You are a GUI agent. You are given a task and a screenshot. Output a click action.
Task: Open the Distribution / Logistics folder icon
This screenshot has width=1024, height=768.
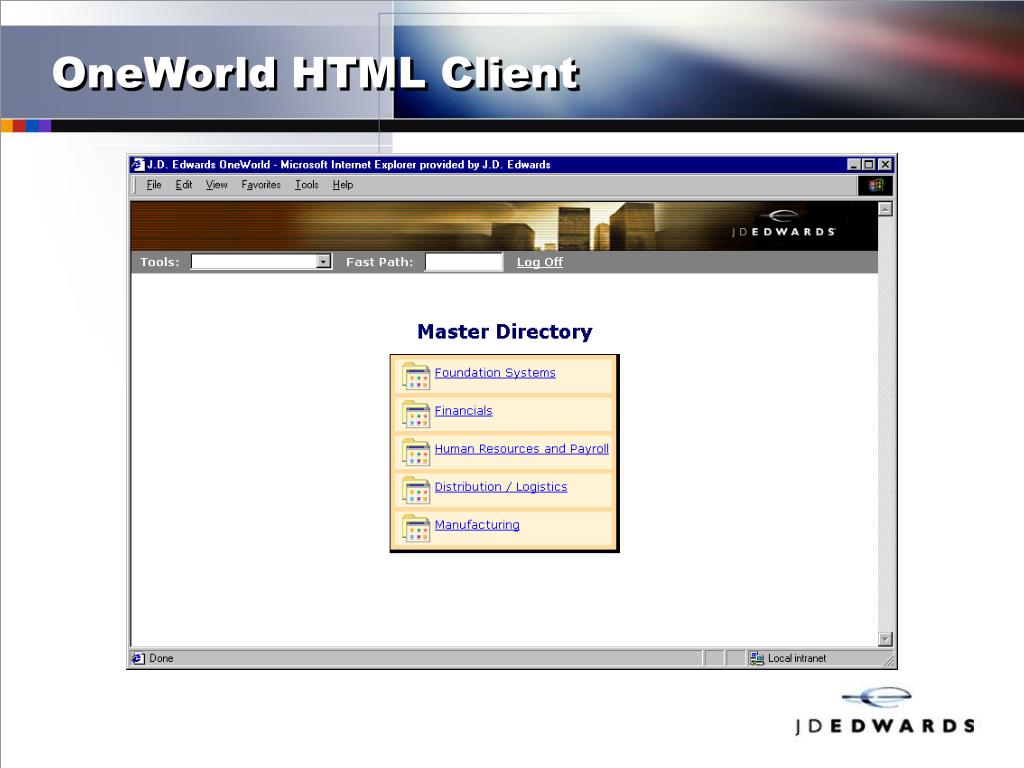[416, 490]
